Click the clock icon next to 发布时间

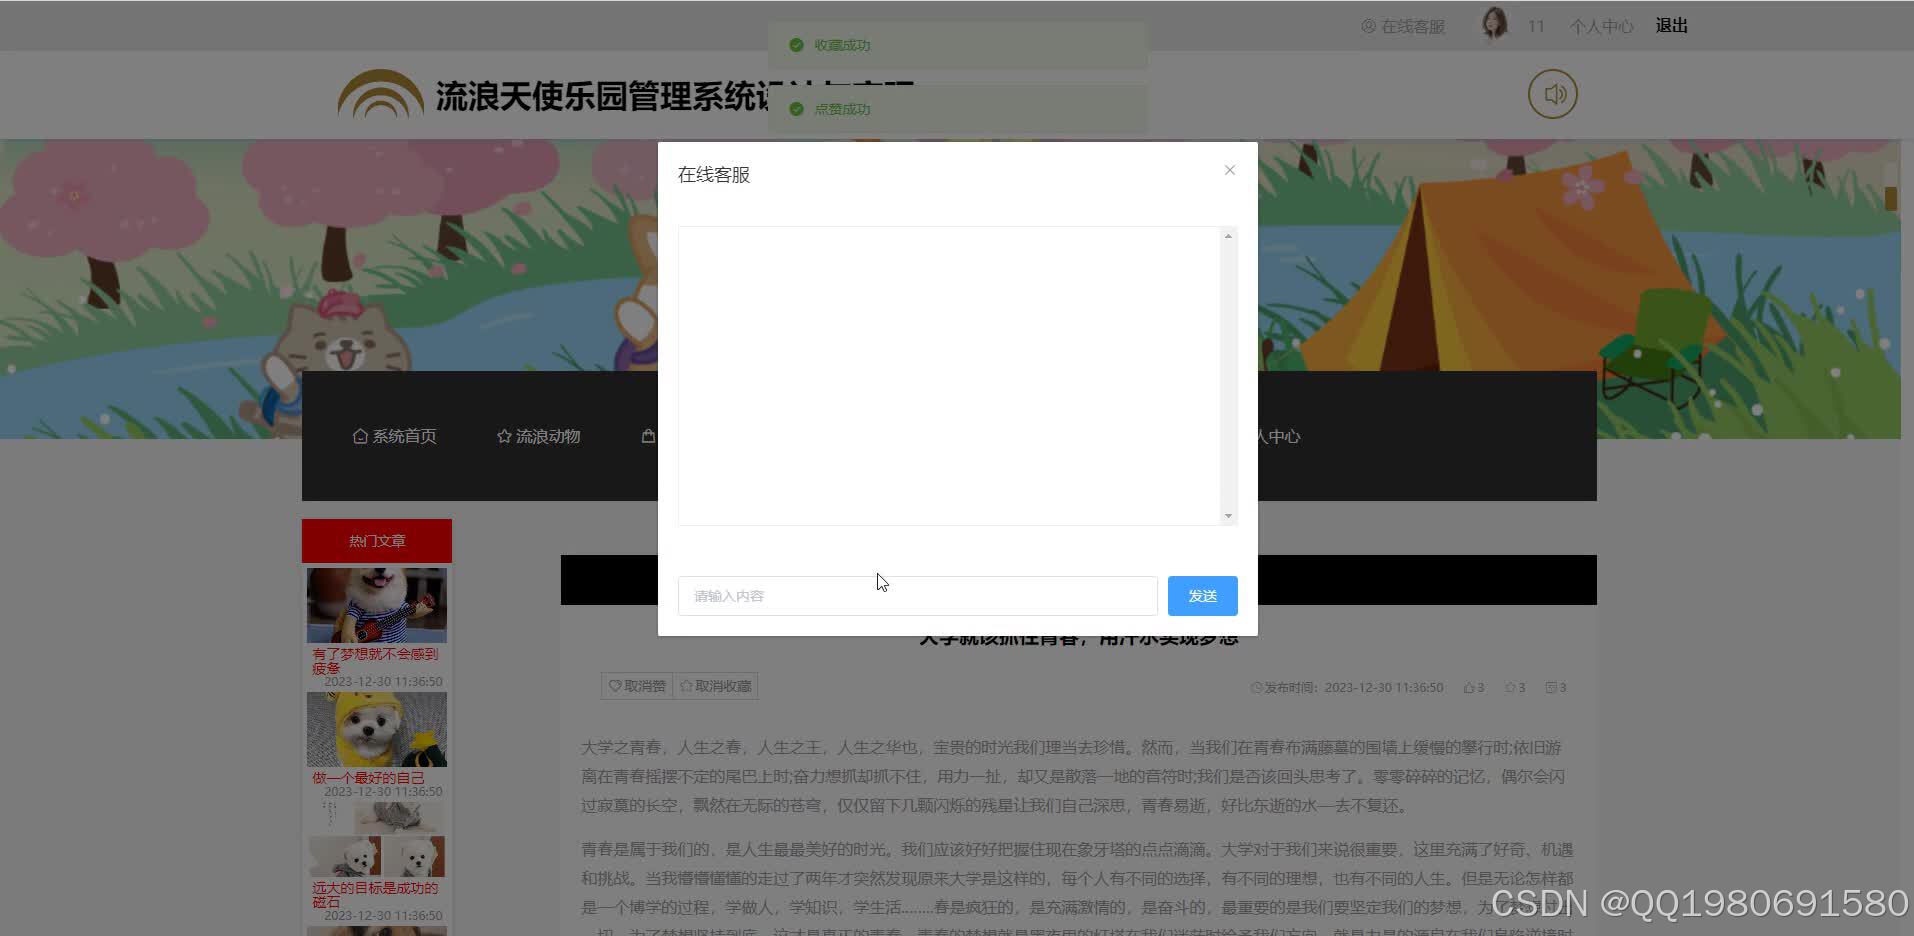tap(1256, 687)
